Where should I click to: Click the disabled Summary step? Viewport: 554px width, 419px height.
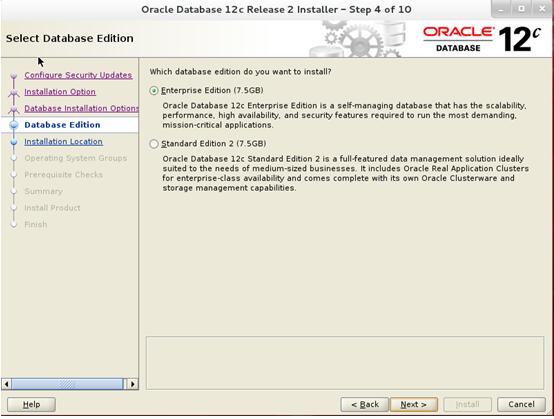[43, 191]
